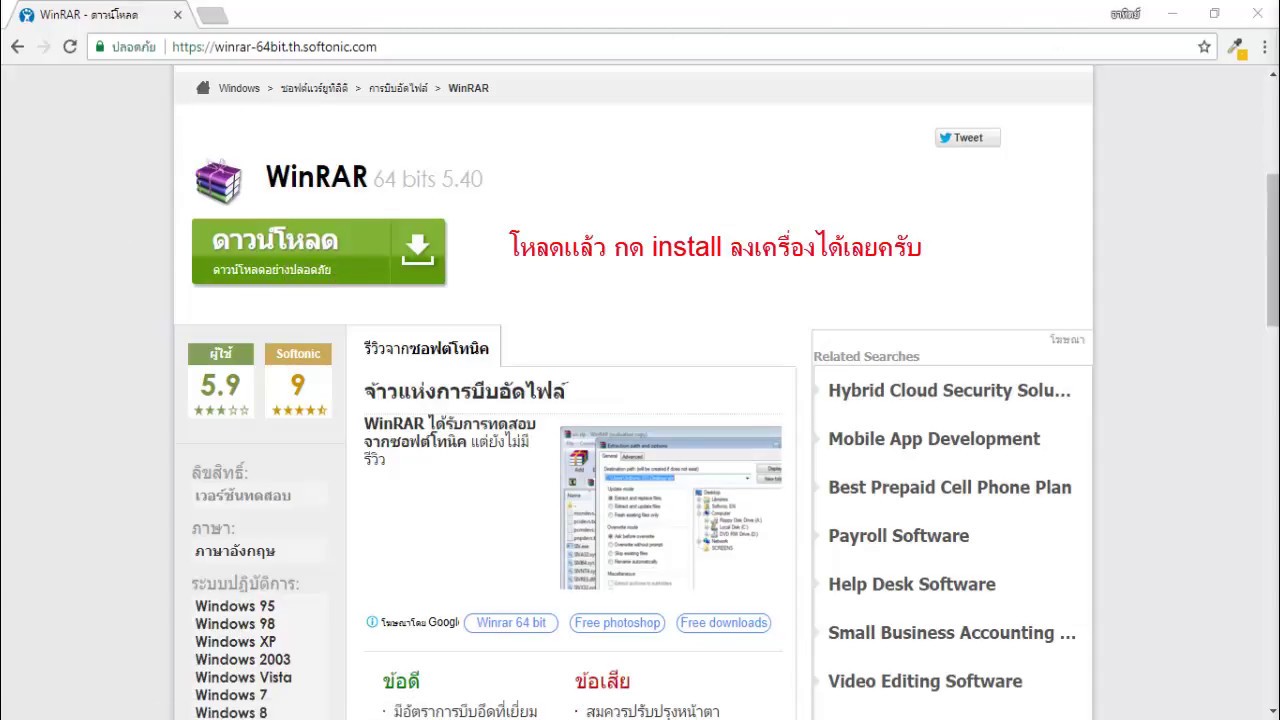Screen dimensions: 1280x720
Task: Click the page vertical scrollbar thumb
Action: 1272,250
